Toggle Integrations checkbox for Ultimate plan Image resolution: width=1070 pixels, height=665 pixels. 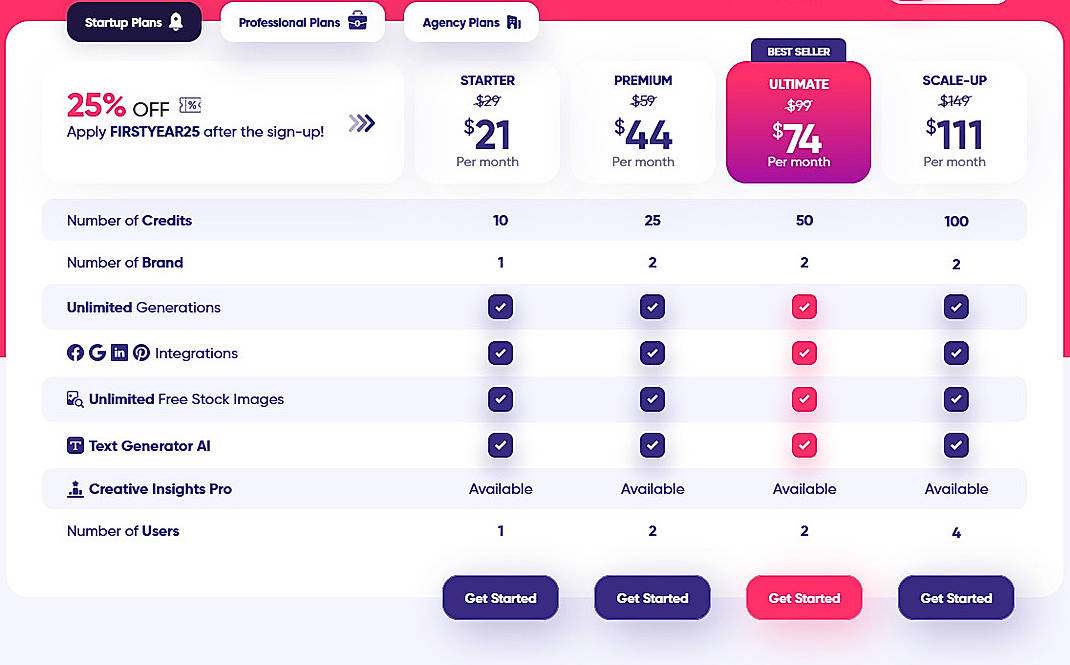click(804, 353)
